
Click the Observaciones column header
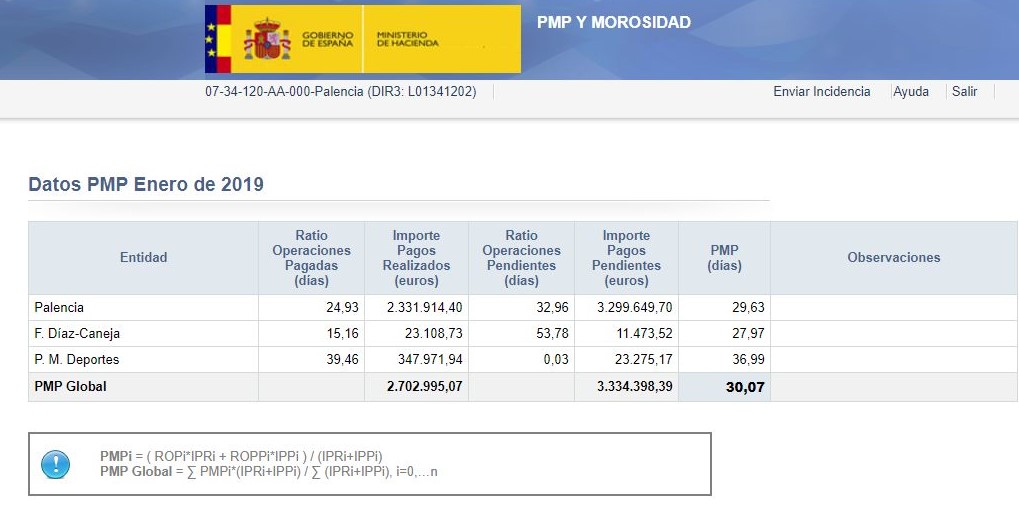893,257
